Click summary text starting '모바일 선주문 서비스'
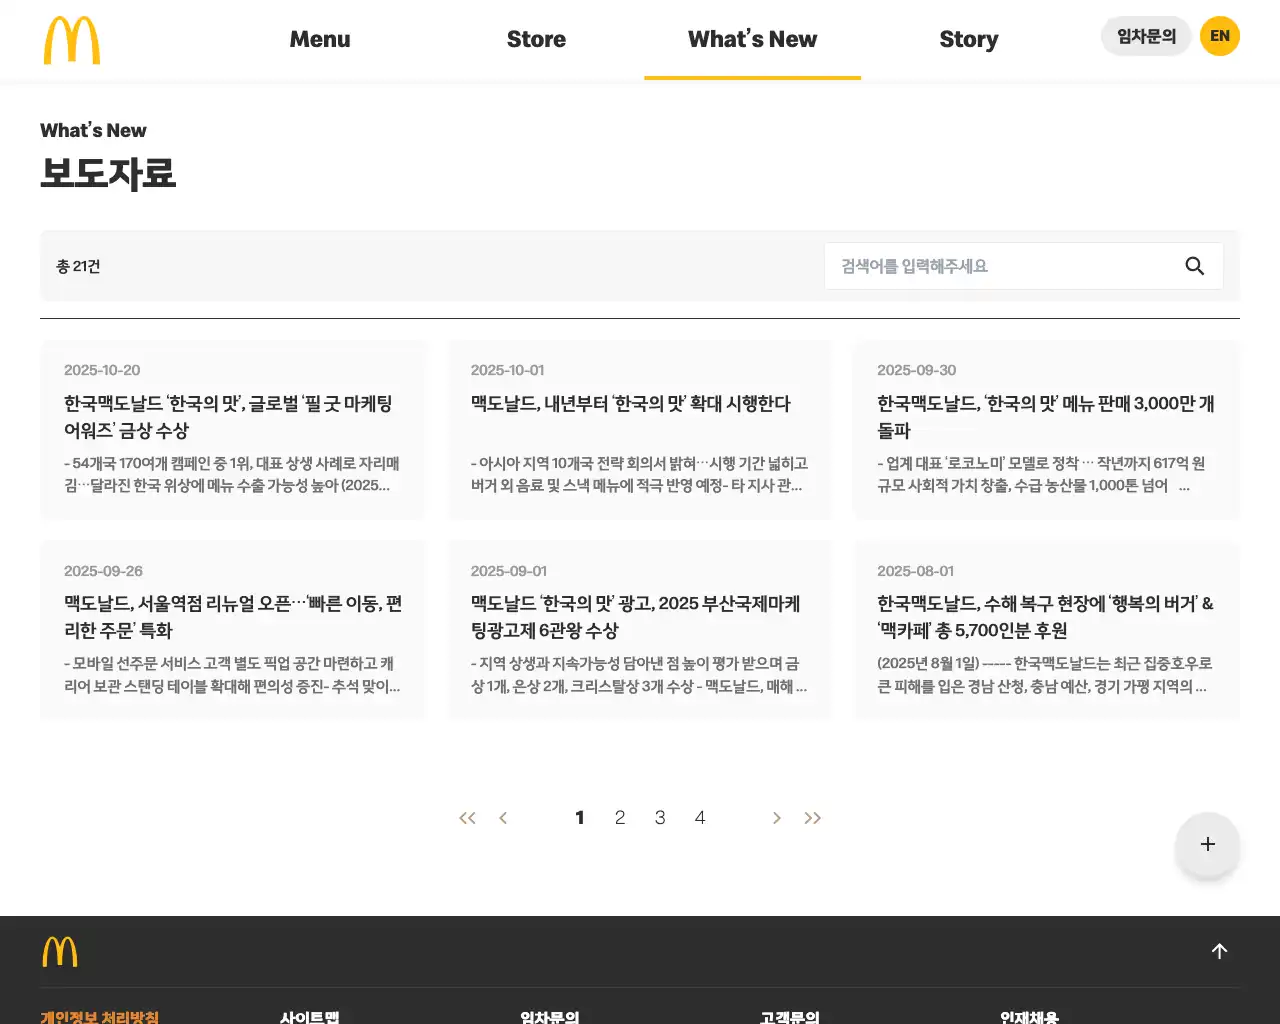The height and width of the screenshot is (1024, 1280). tap(232, 675)
